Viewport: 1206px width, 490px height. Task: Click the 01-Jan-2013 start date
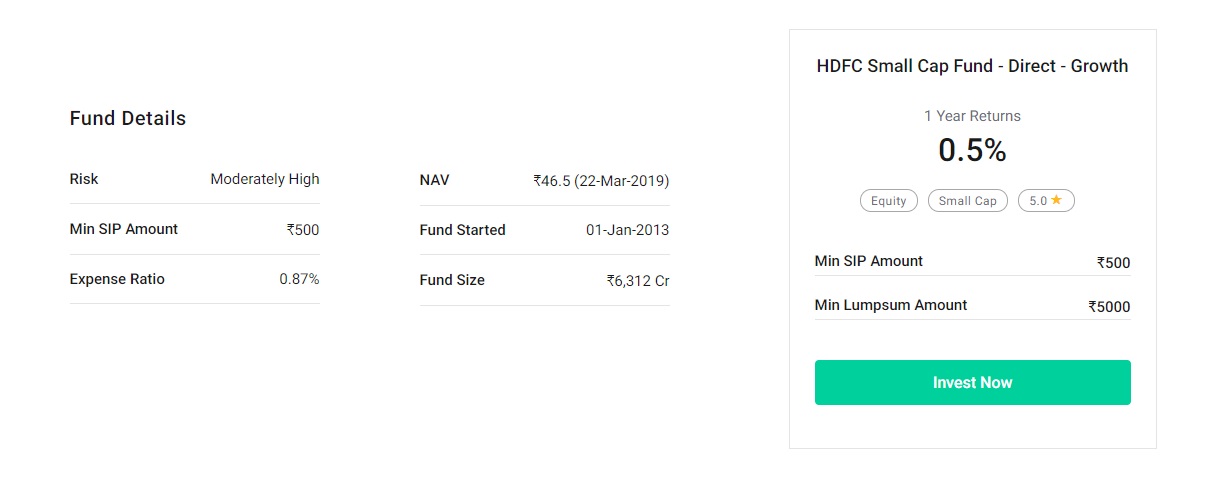pos(627,230)
